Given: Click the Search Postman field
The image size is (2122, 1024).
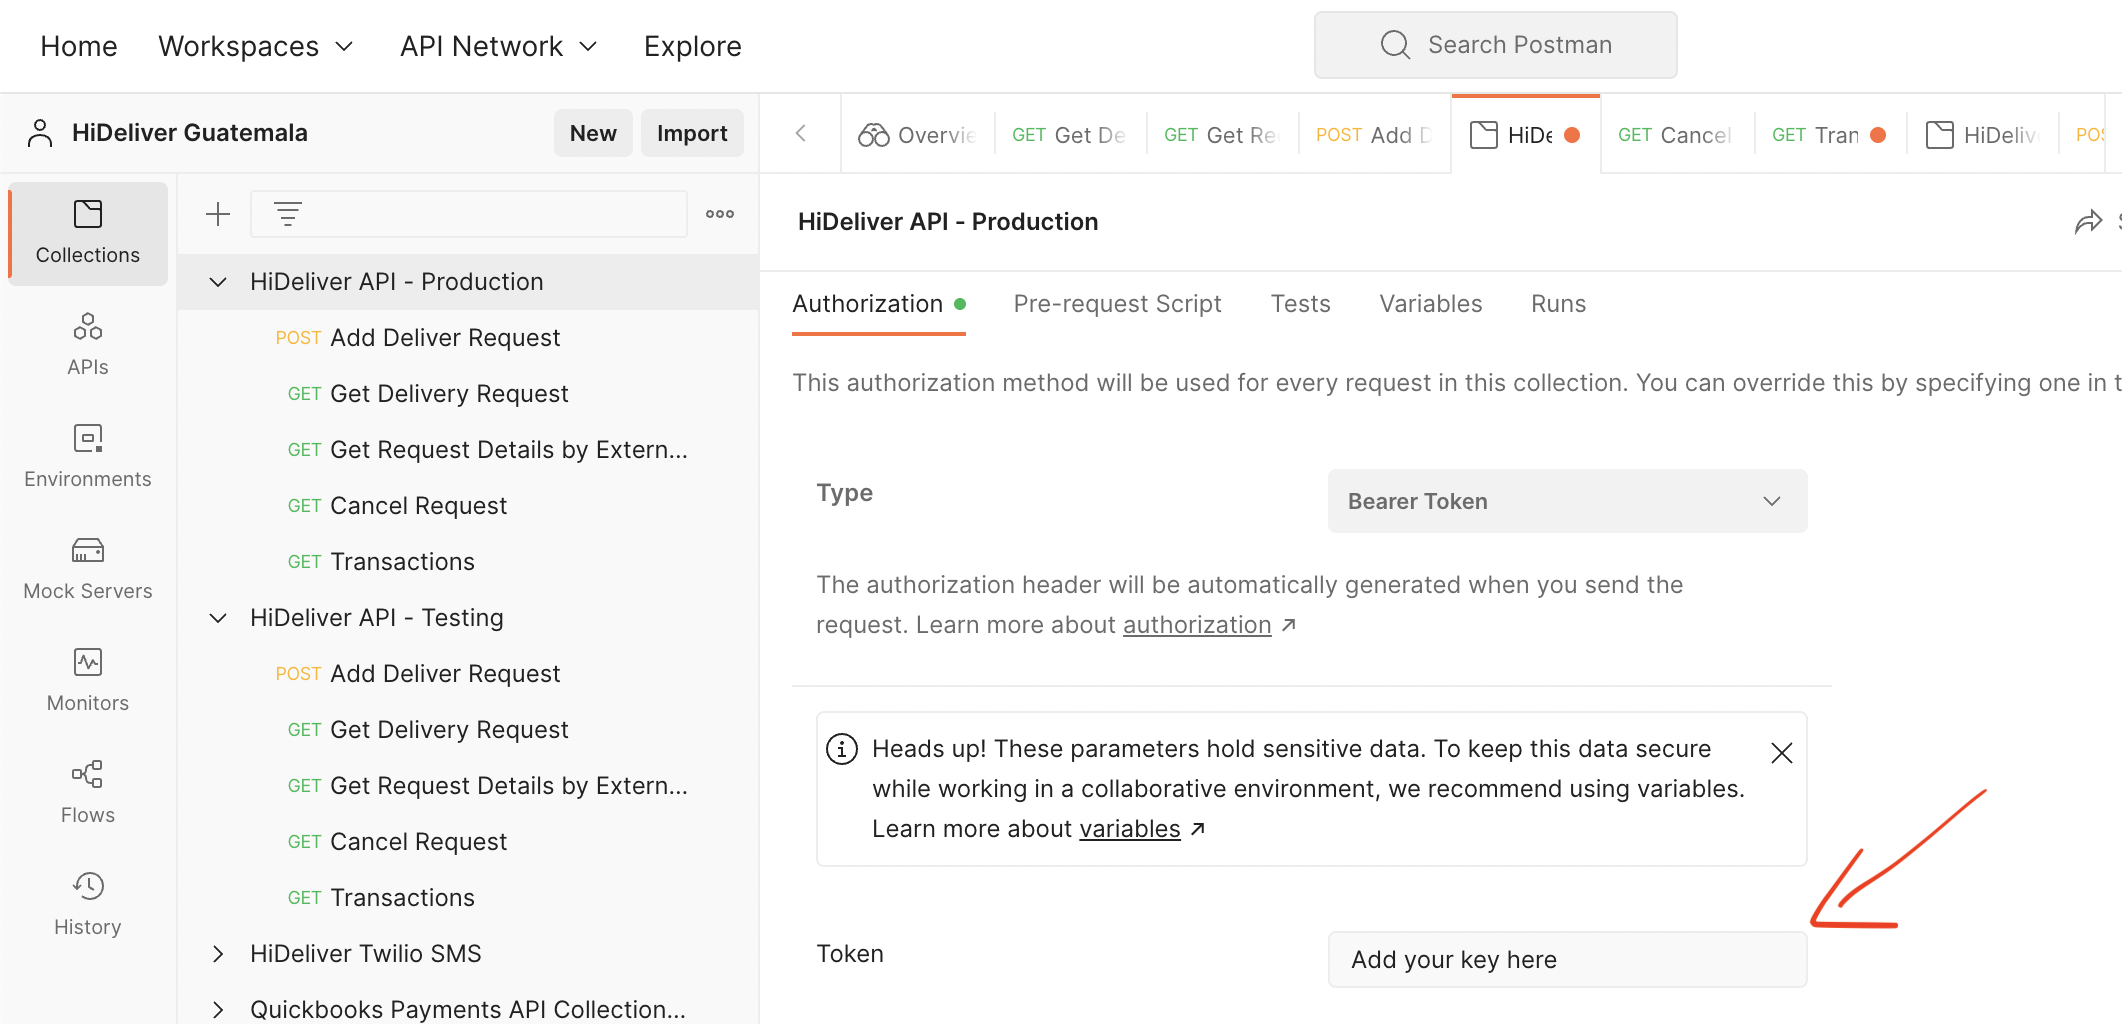Looking at the screenshot, I should tap(1495, 45).
